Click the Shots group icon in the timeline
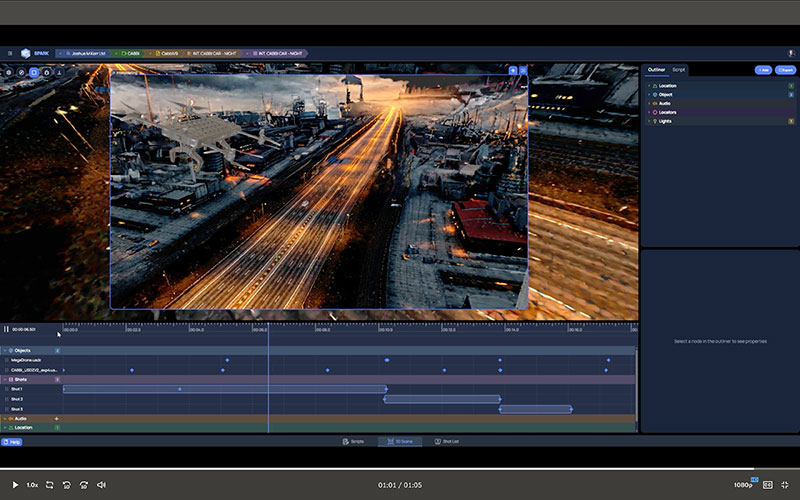Screen dimensions: 800x500 pos(11,380)
